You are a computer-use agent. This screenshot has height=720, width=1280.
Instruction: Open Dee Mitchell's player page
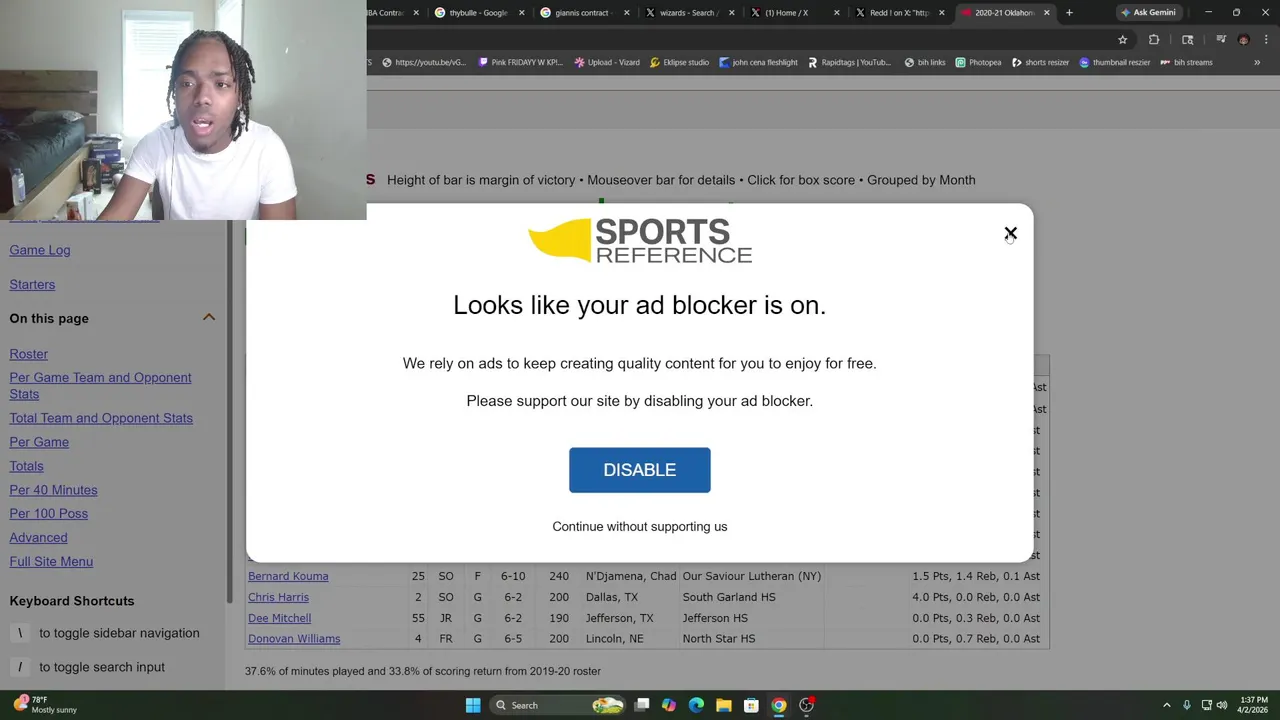279,618
